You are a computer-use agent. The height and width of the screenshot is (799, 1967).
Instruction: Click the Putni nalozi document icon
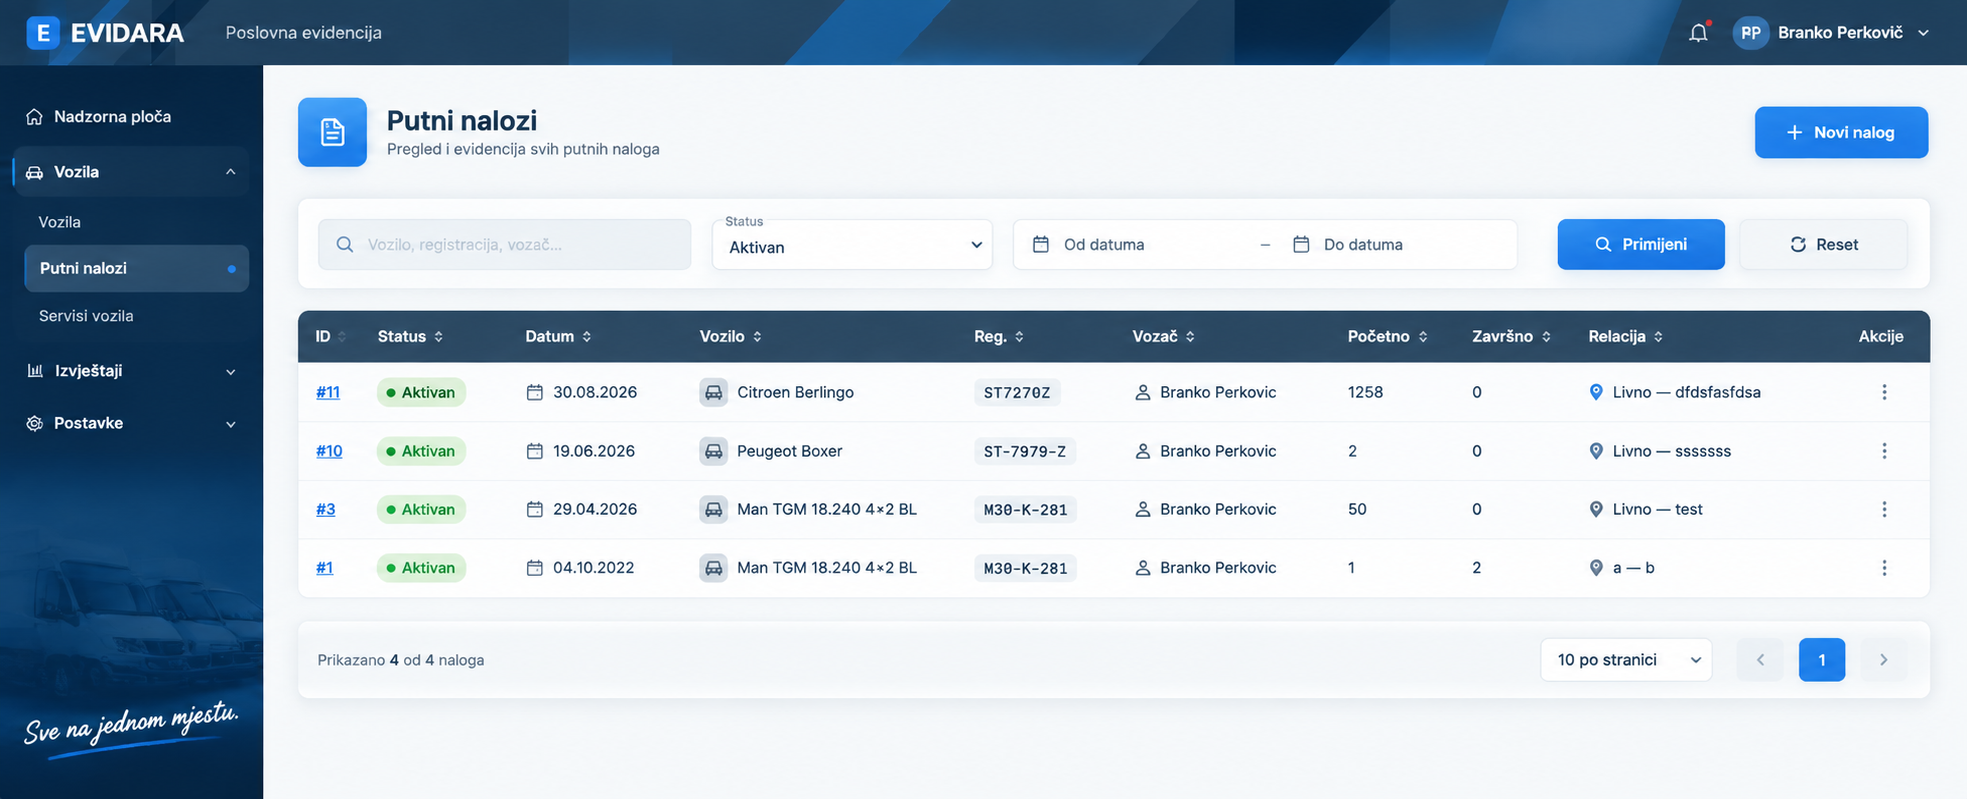pos(332,132)
